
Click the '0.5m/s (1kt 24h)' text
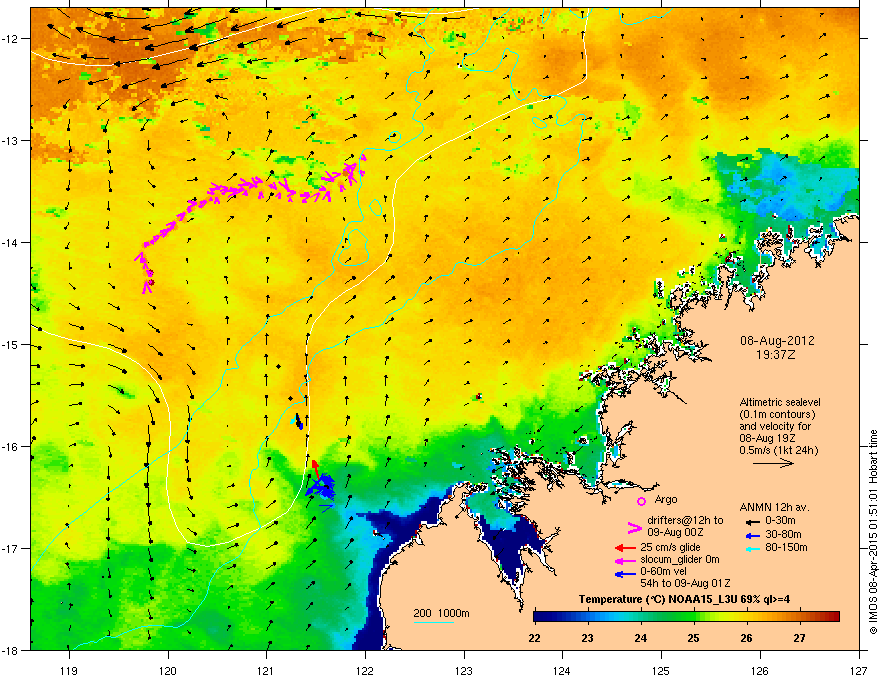tap(778, 450)
